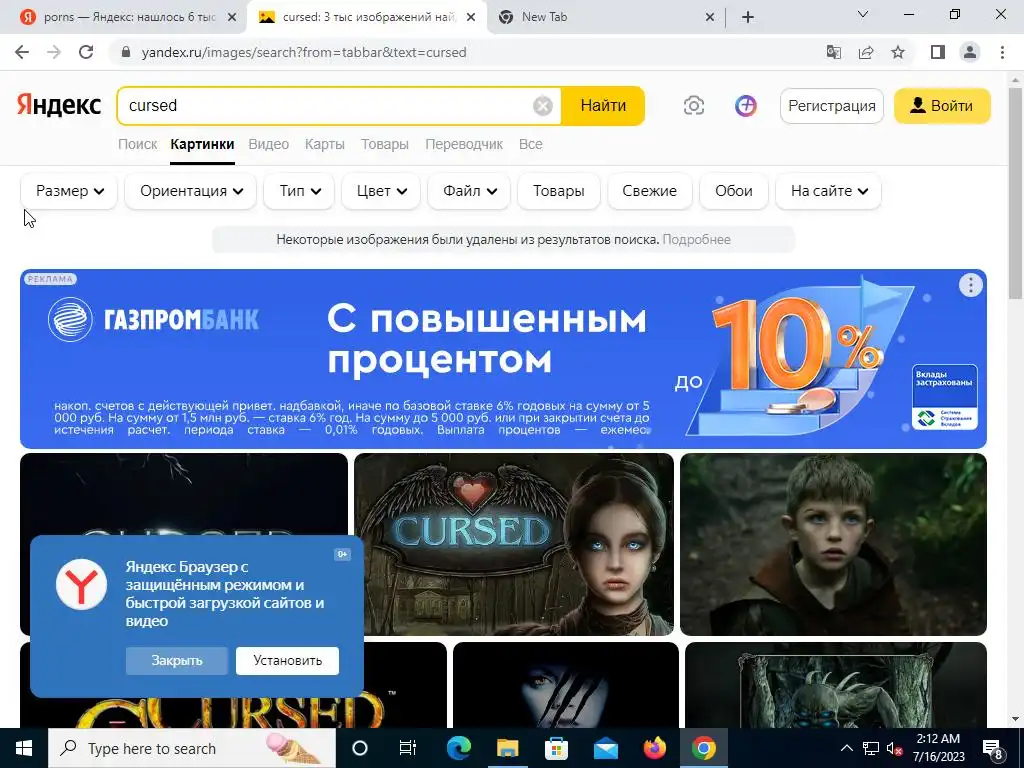The image size is (1024, 768).
Task: Click the address bar padlock icon
Action: 126,52
